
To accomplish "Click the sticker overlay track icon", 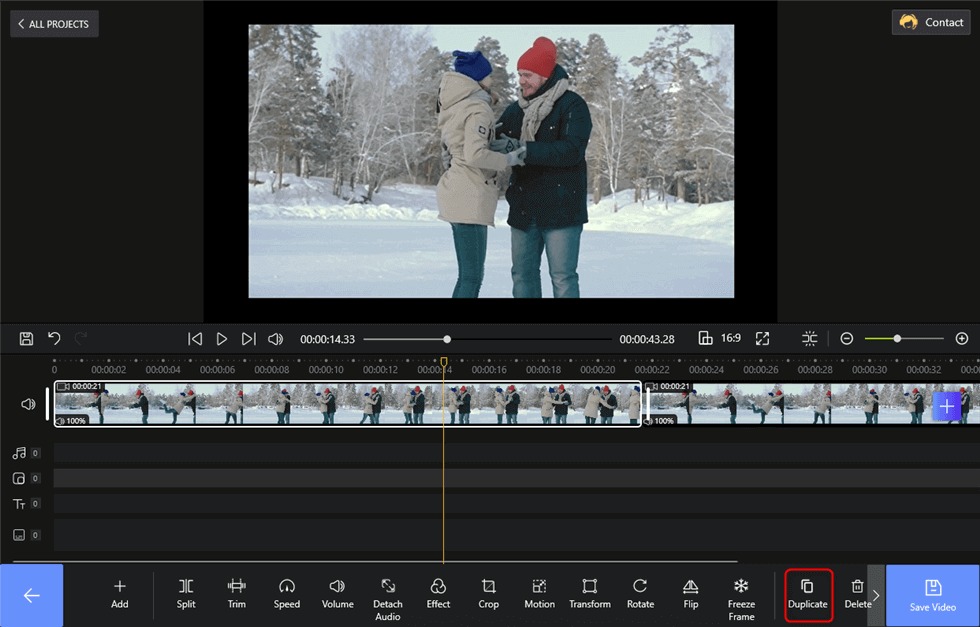I will pyautogui.click(x=19, y=478).
